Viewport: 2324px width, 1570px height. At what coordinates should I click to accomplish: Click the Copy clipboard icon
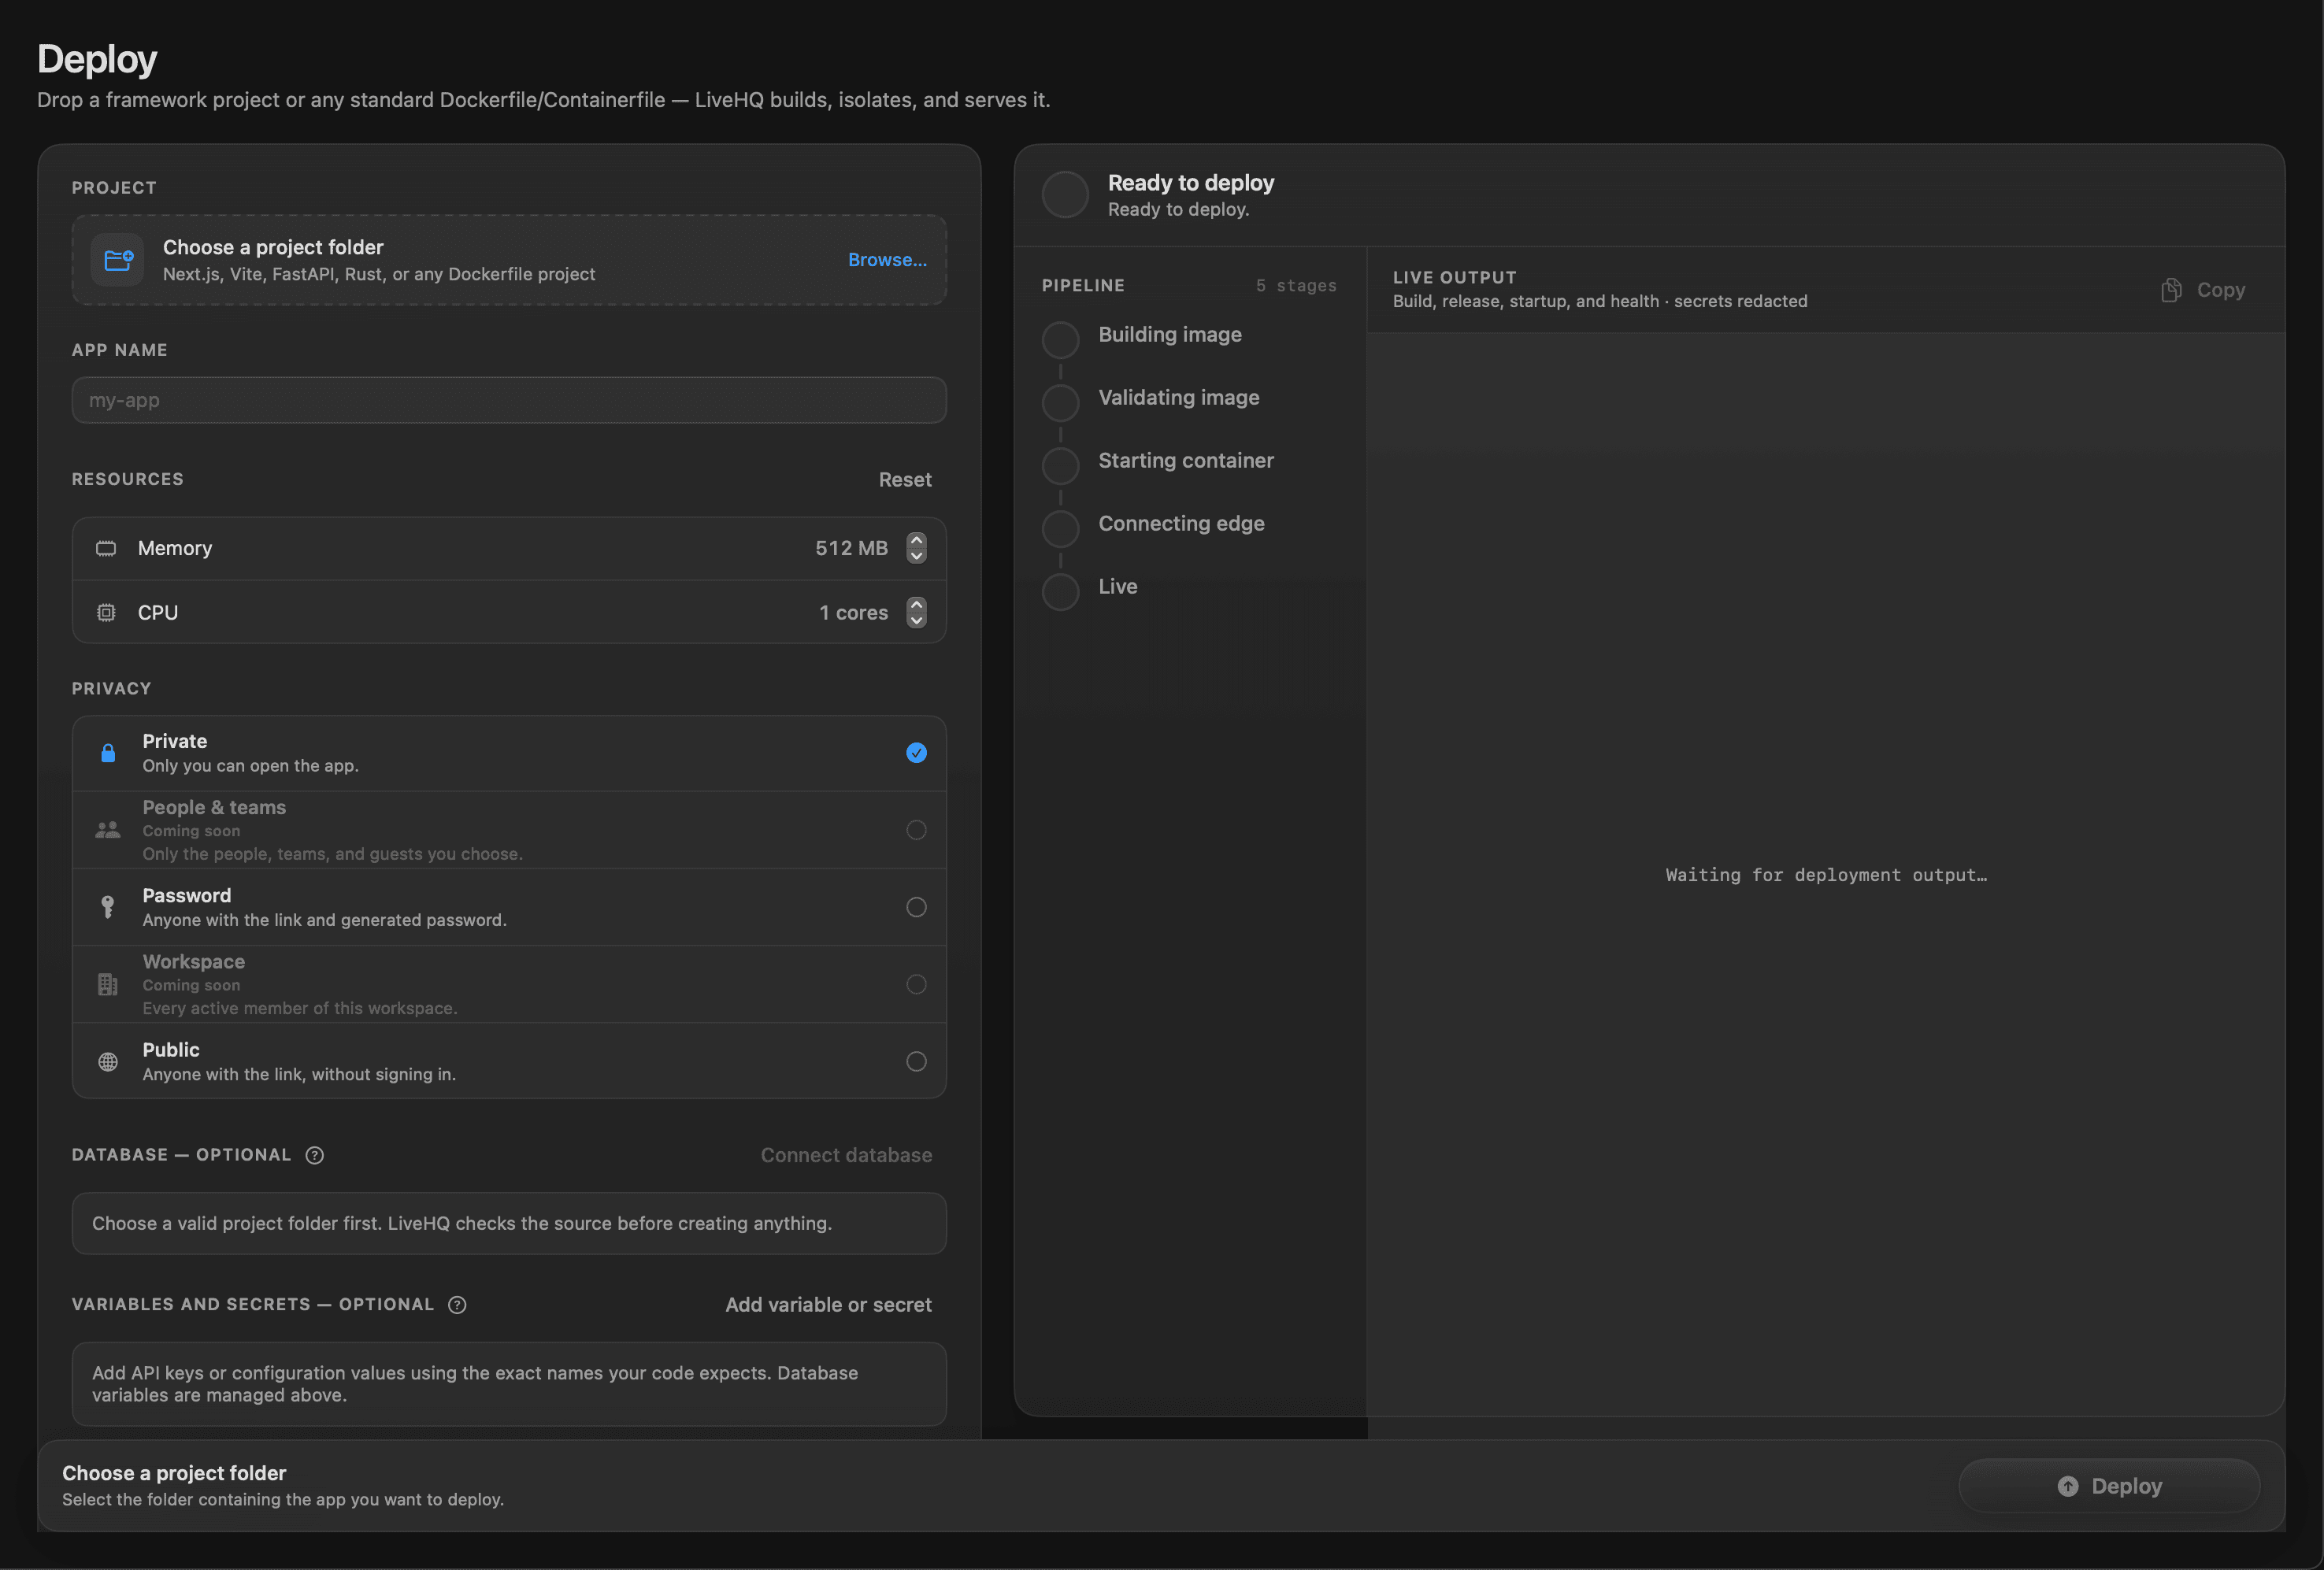(2171, 290)
